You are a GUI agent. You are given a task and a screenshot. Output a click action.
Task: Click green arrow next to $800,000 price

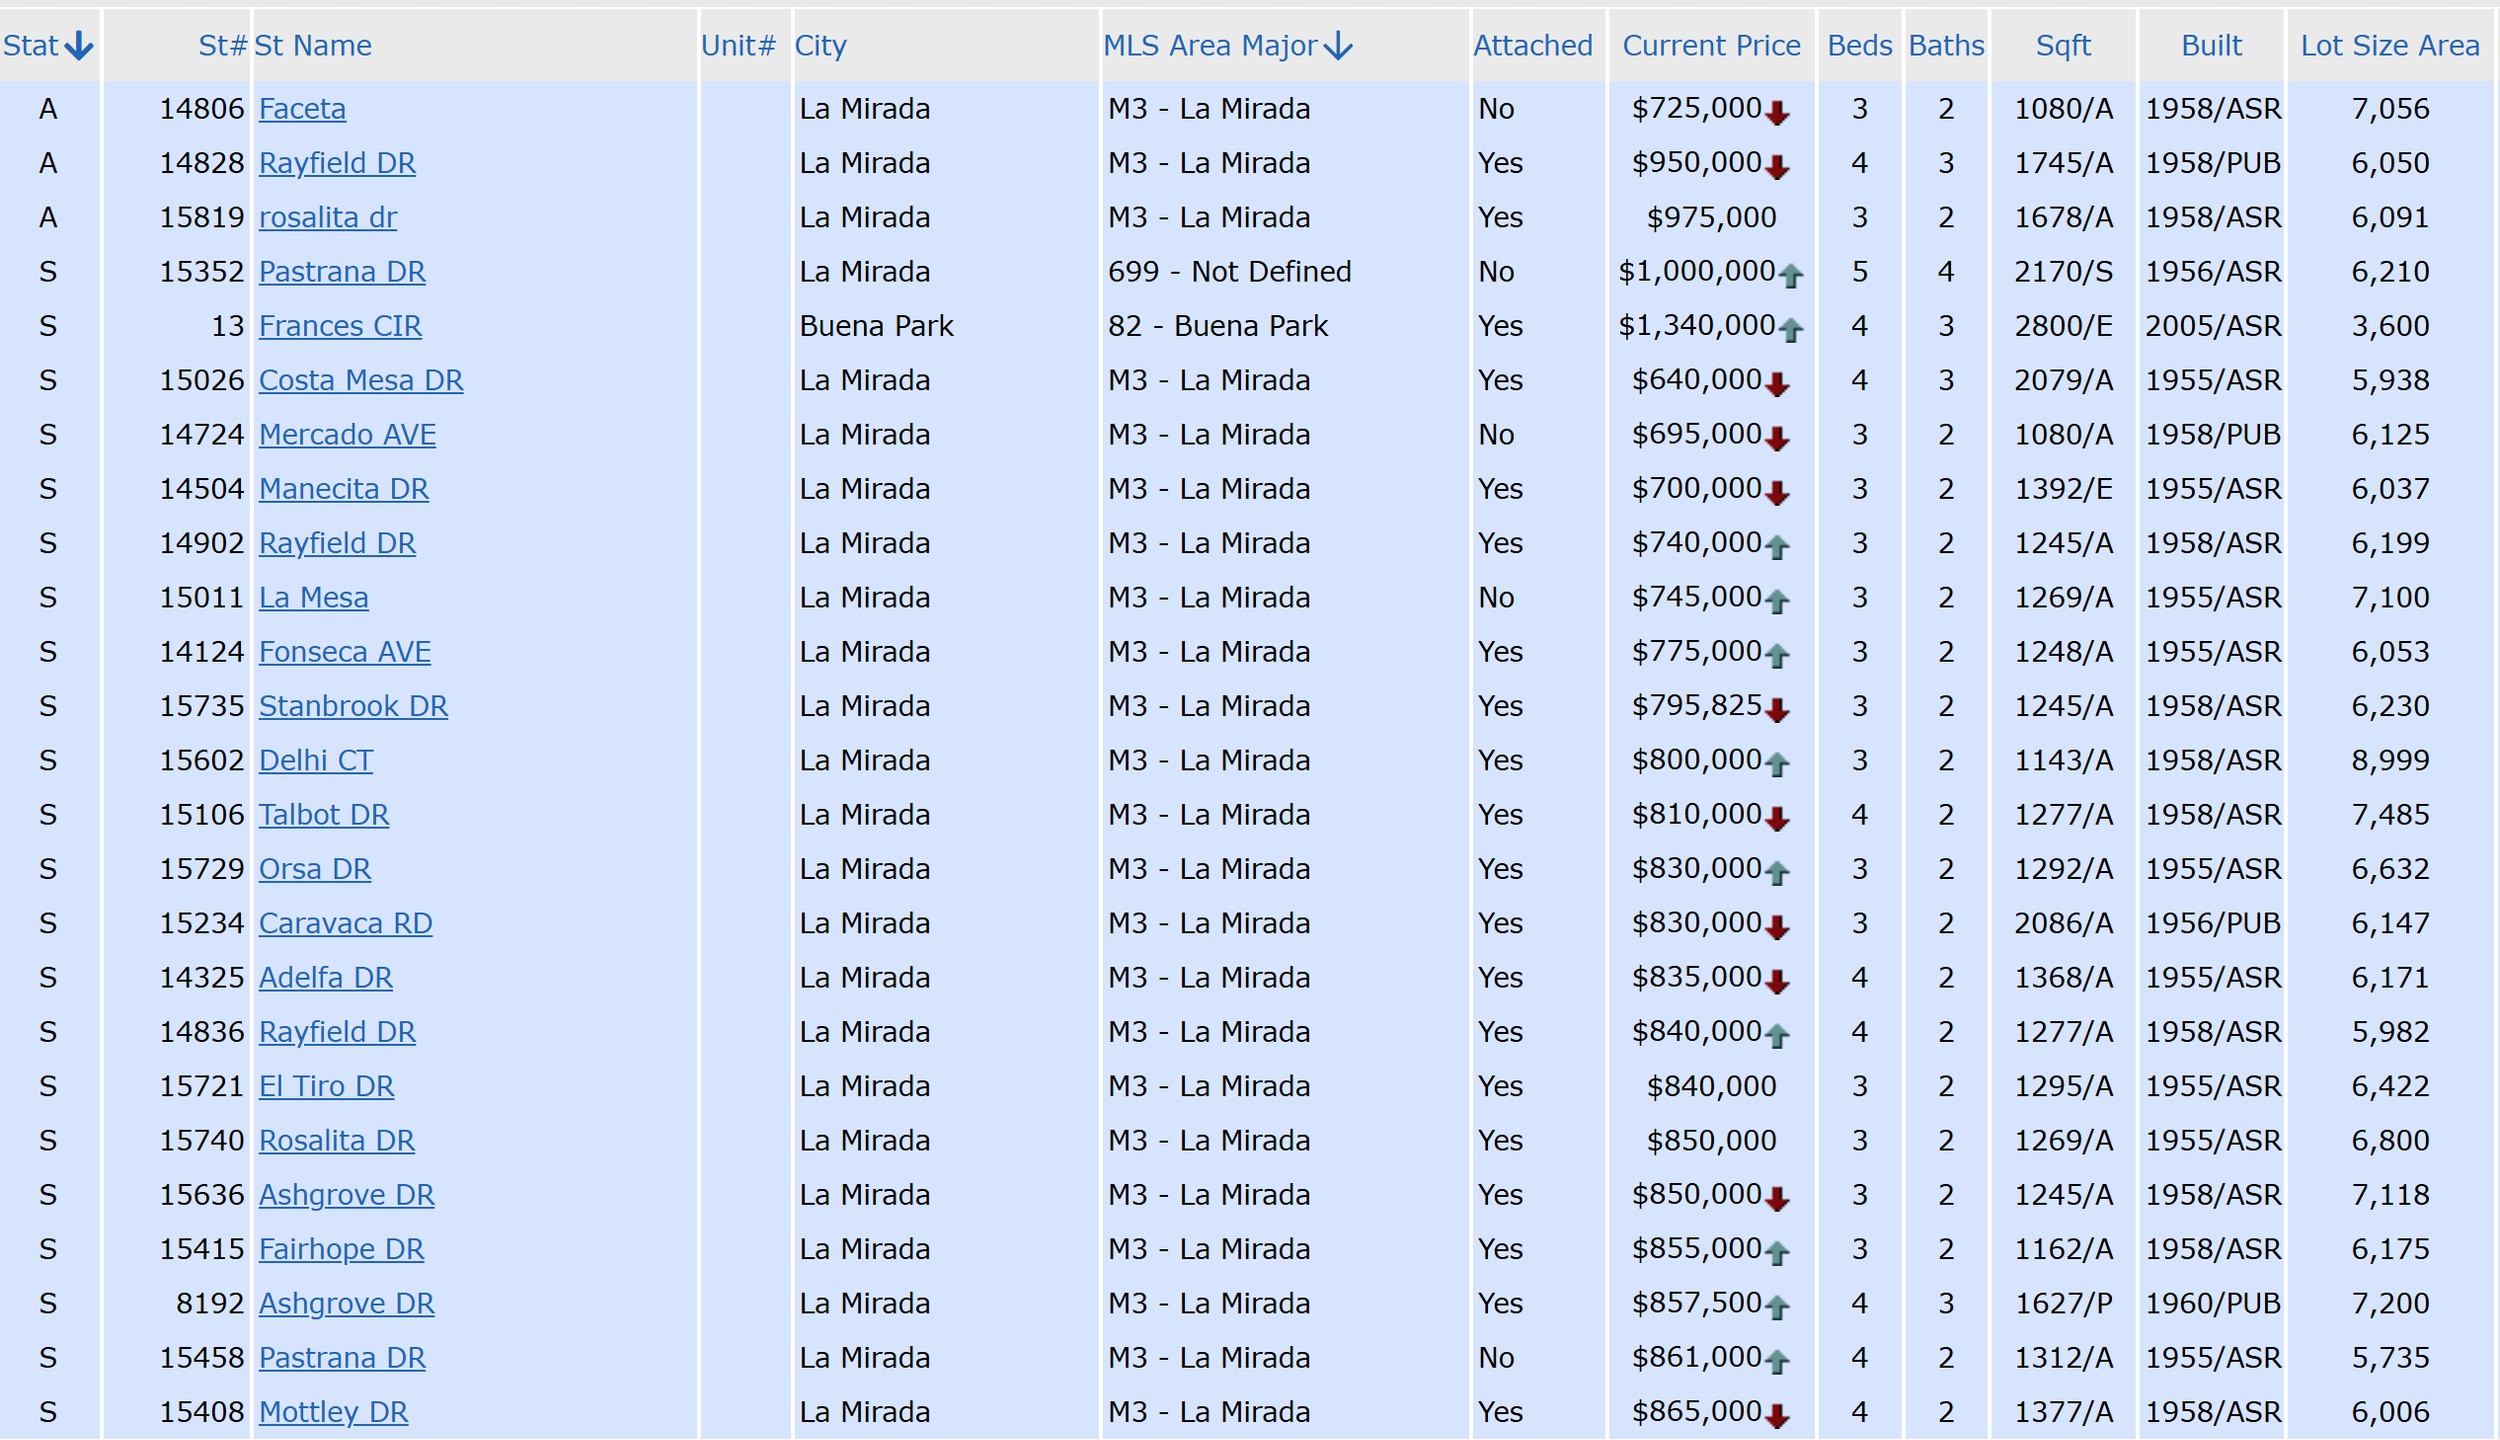pos(1777,765)
